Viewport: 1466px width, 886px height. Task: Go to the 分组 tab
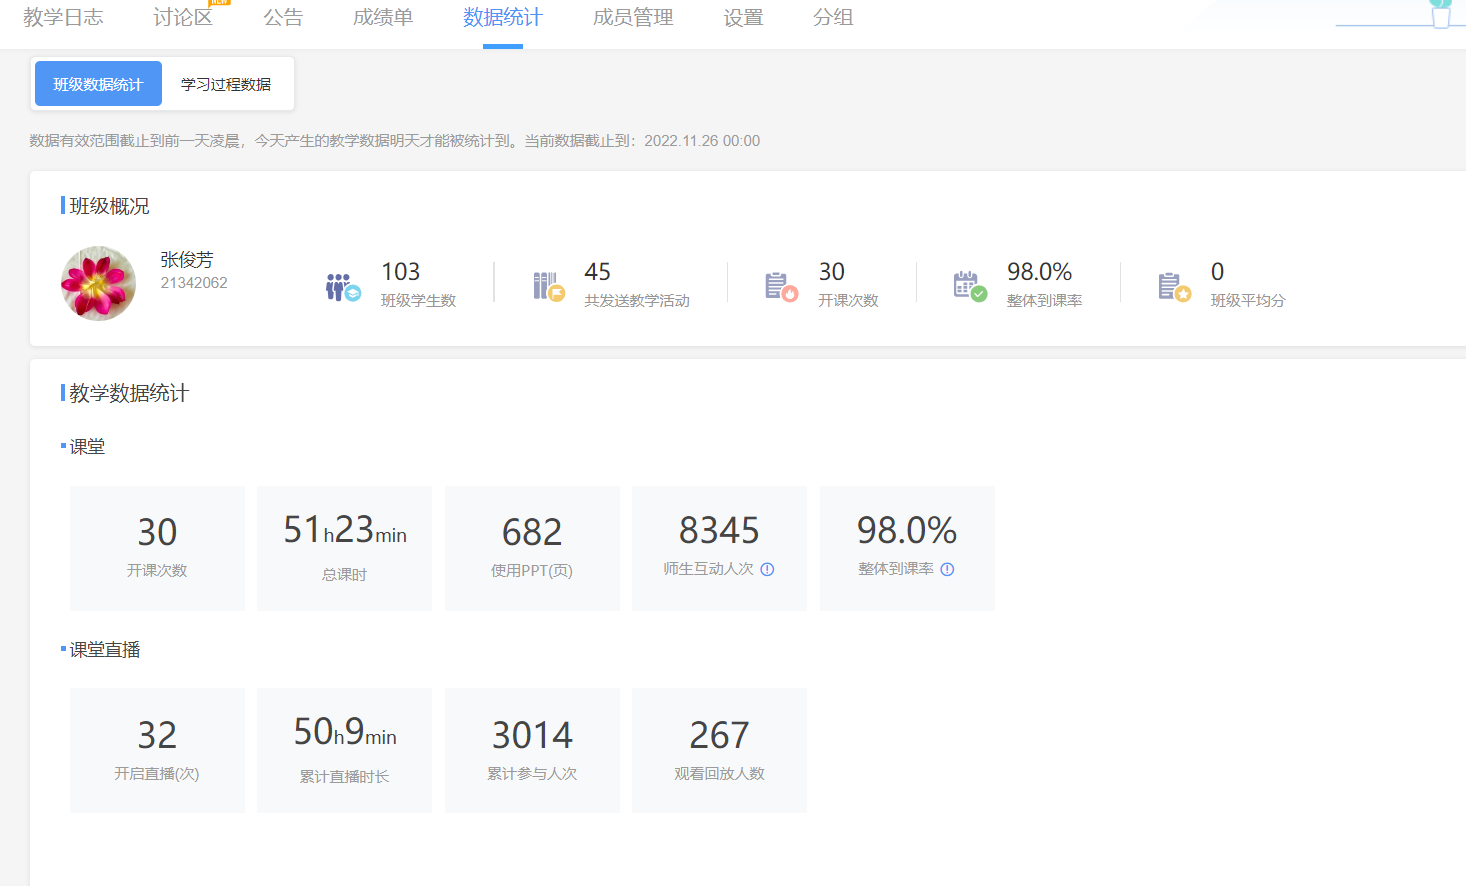point(833,17)
